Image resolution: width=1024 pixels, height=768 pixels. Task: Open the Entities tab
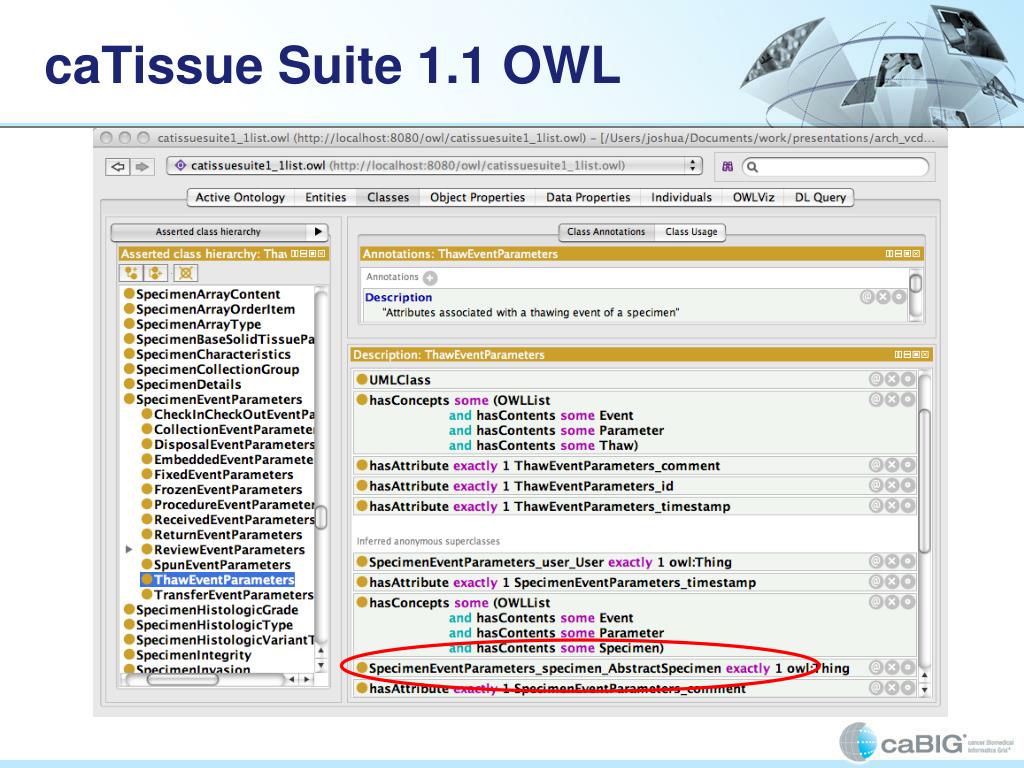tap(325, 197)
